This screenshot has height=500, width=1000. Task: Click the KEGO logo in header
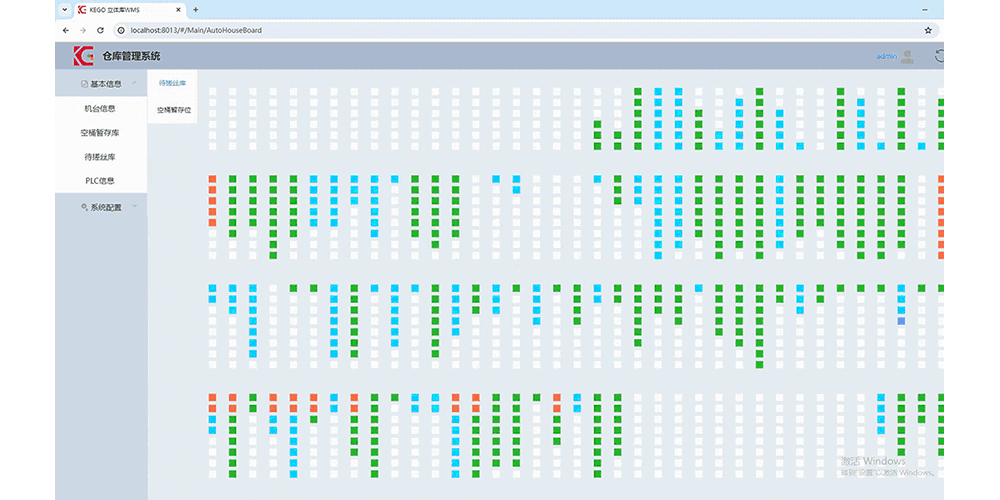click(83, 56)
